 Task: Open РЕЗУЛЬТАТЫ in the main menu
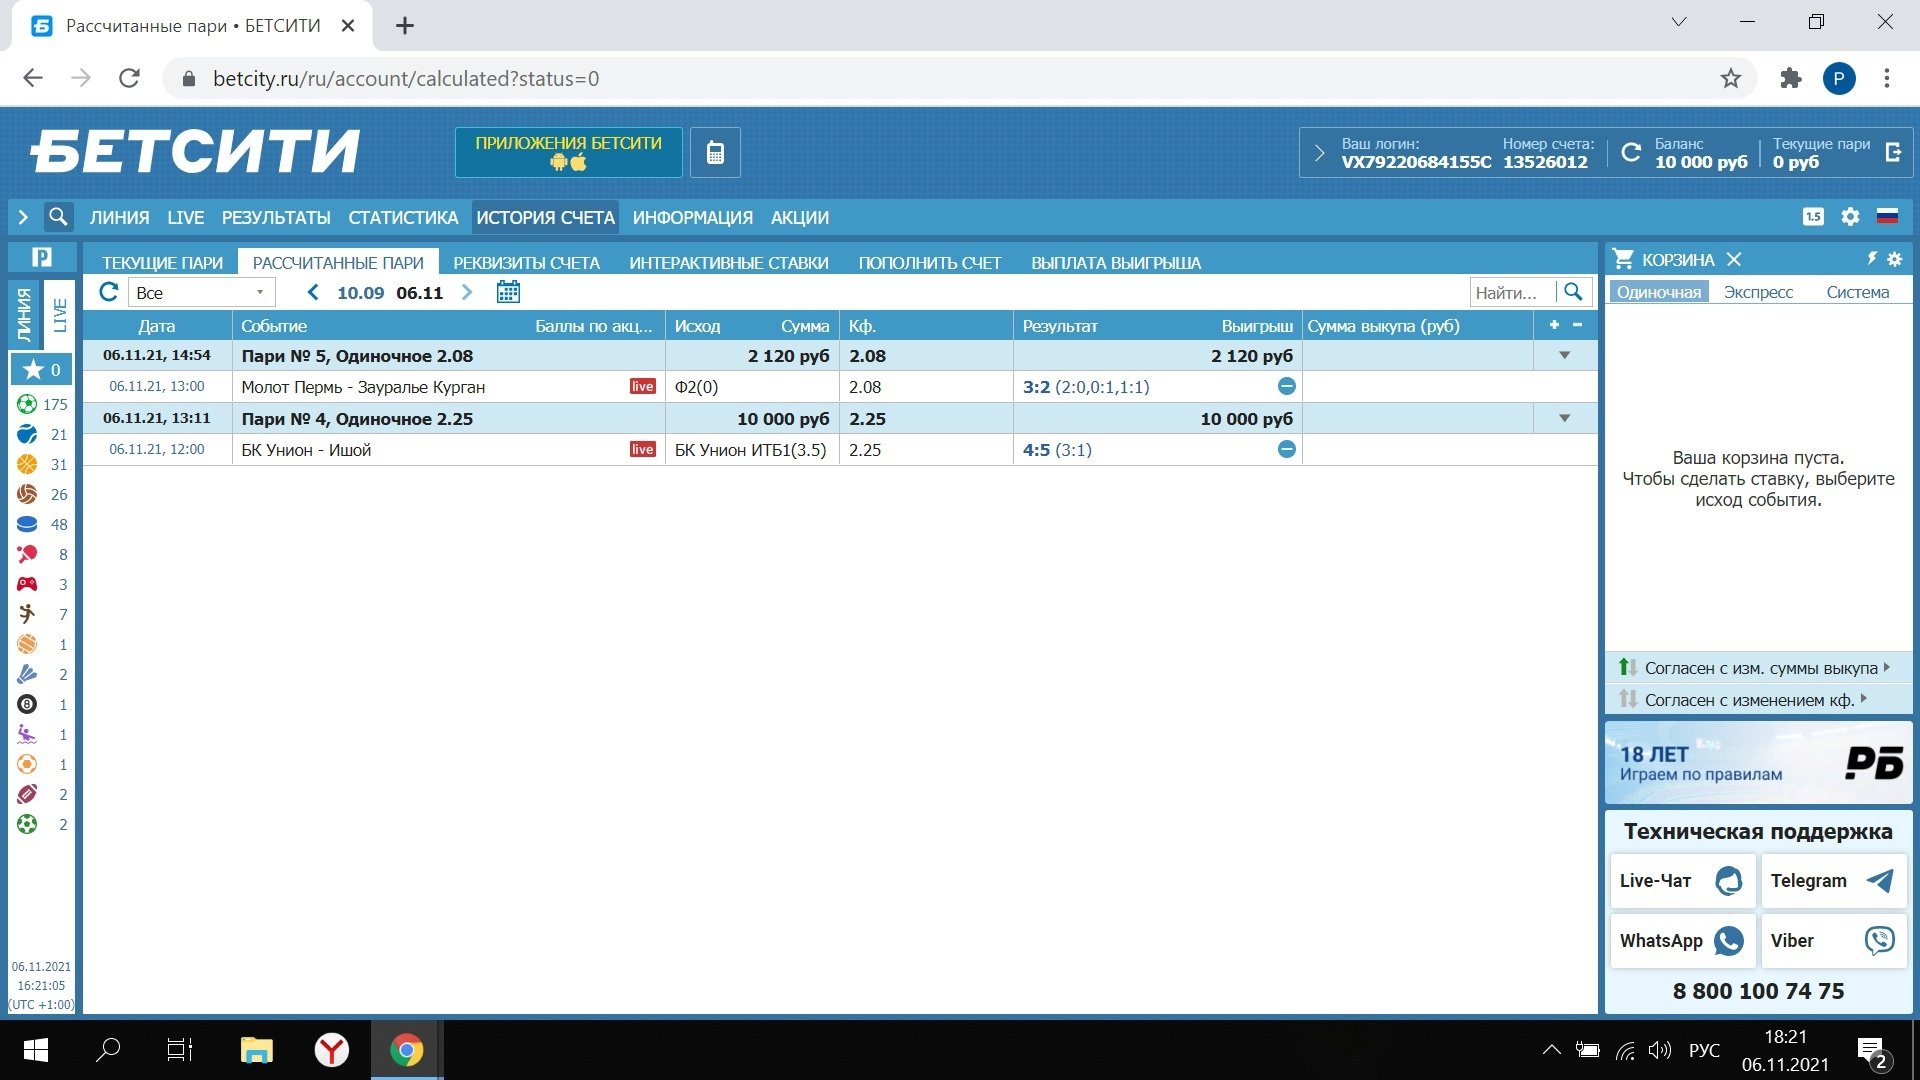pyautogui.click(x=276, y=218)
